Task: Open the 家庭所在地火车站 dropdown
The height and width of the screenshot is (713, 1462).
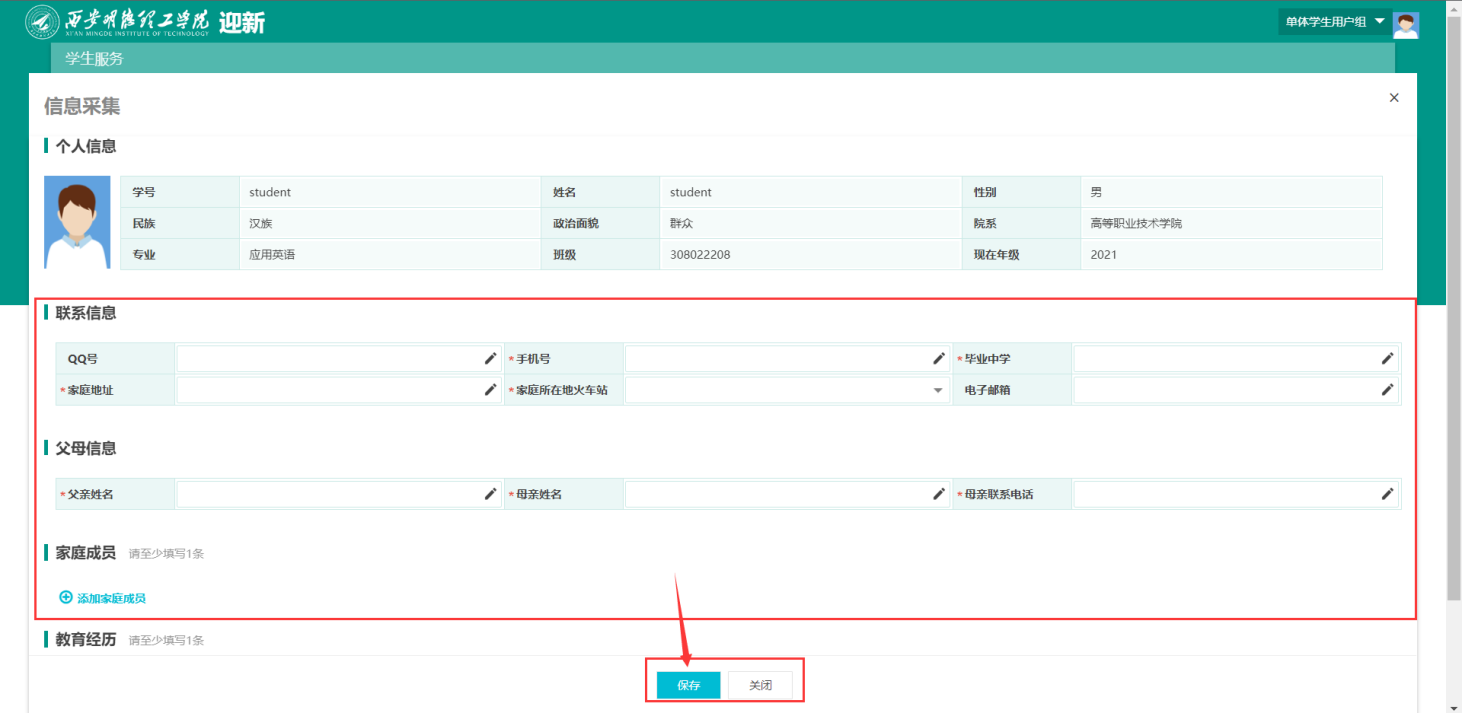Action: (787, 390)
